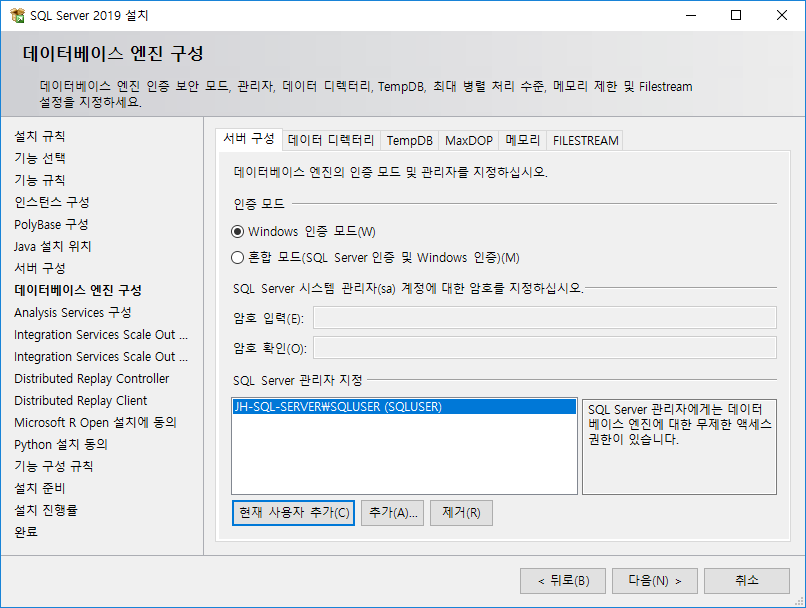Viewport: 806px width, 608px height.
Task: Click 기능 규칙 step in sidebar
Action: 40,180
